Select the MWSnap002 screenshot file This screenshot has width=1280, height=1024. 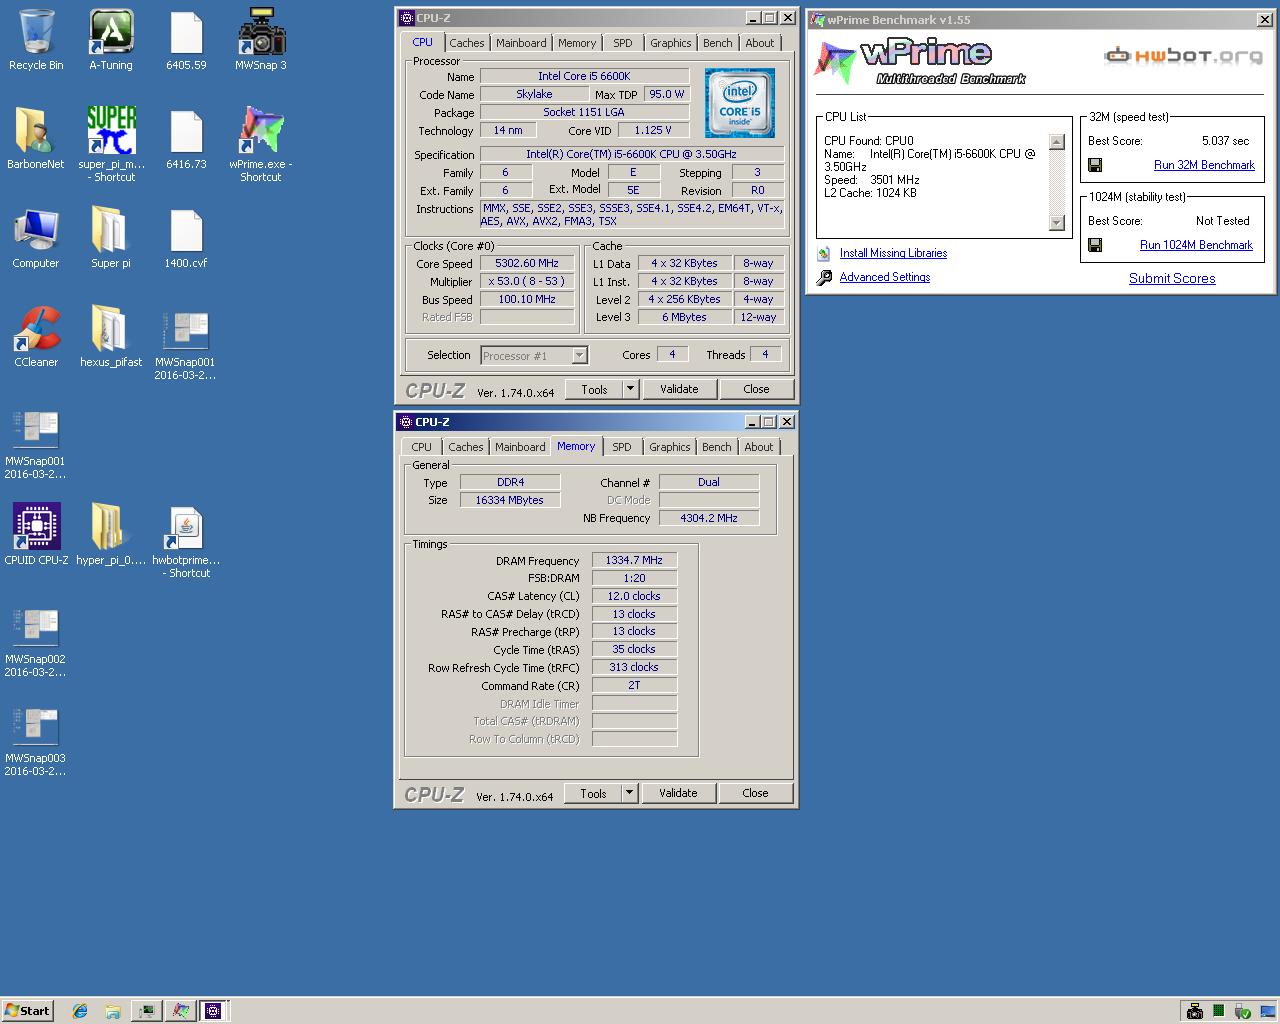pos(36,641)
